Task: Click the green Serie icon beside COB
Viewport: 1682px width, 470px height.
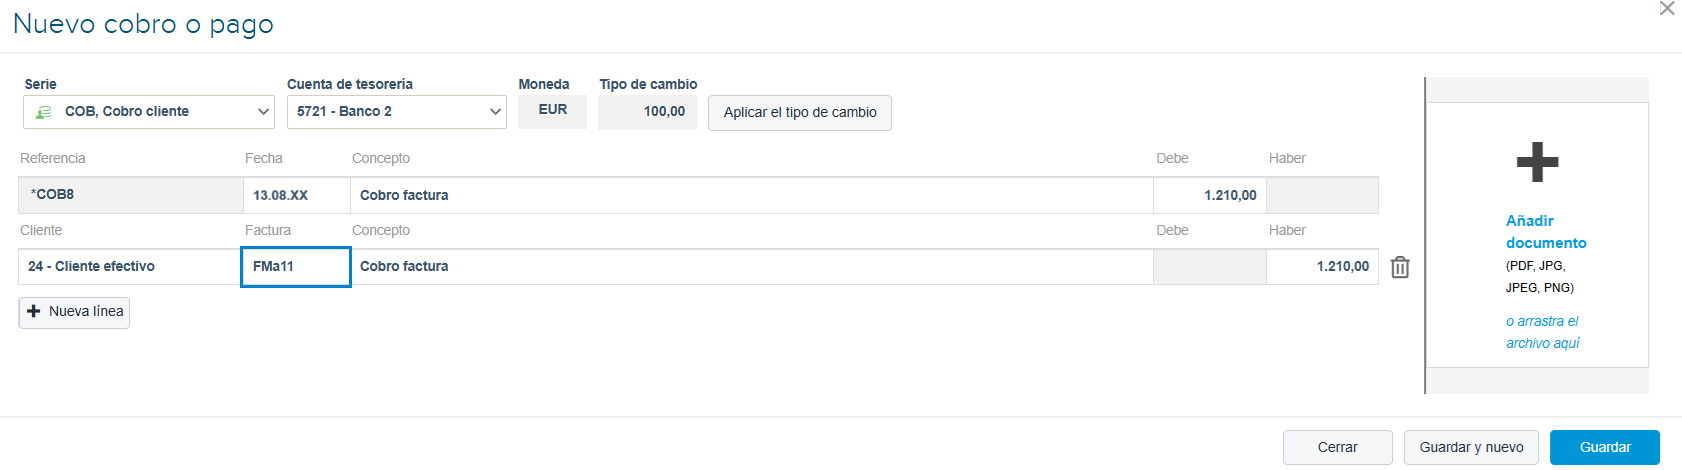Action: tap(43, 112)
